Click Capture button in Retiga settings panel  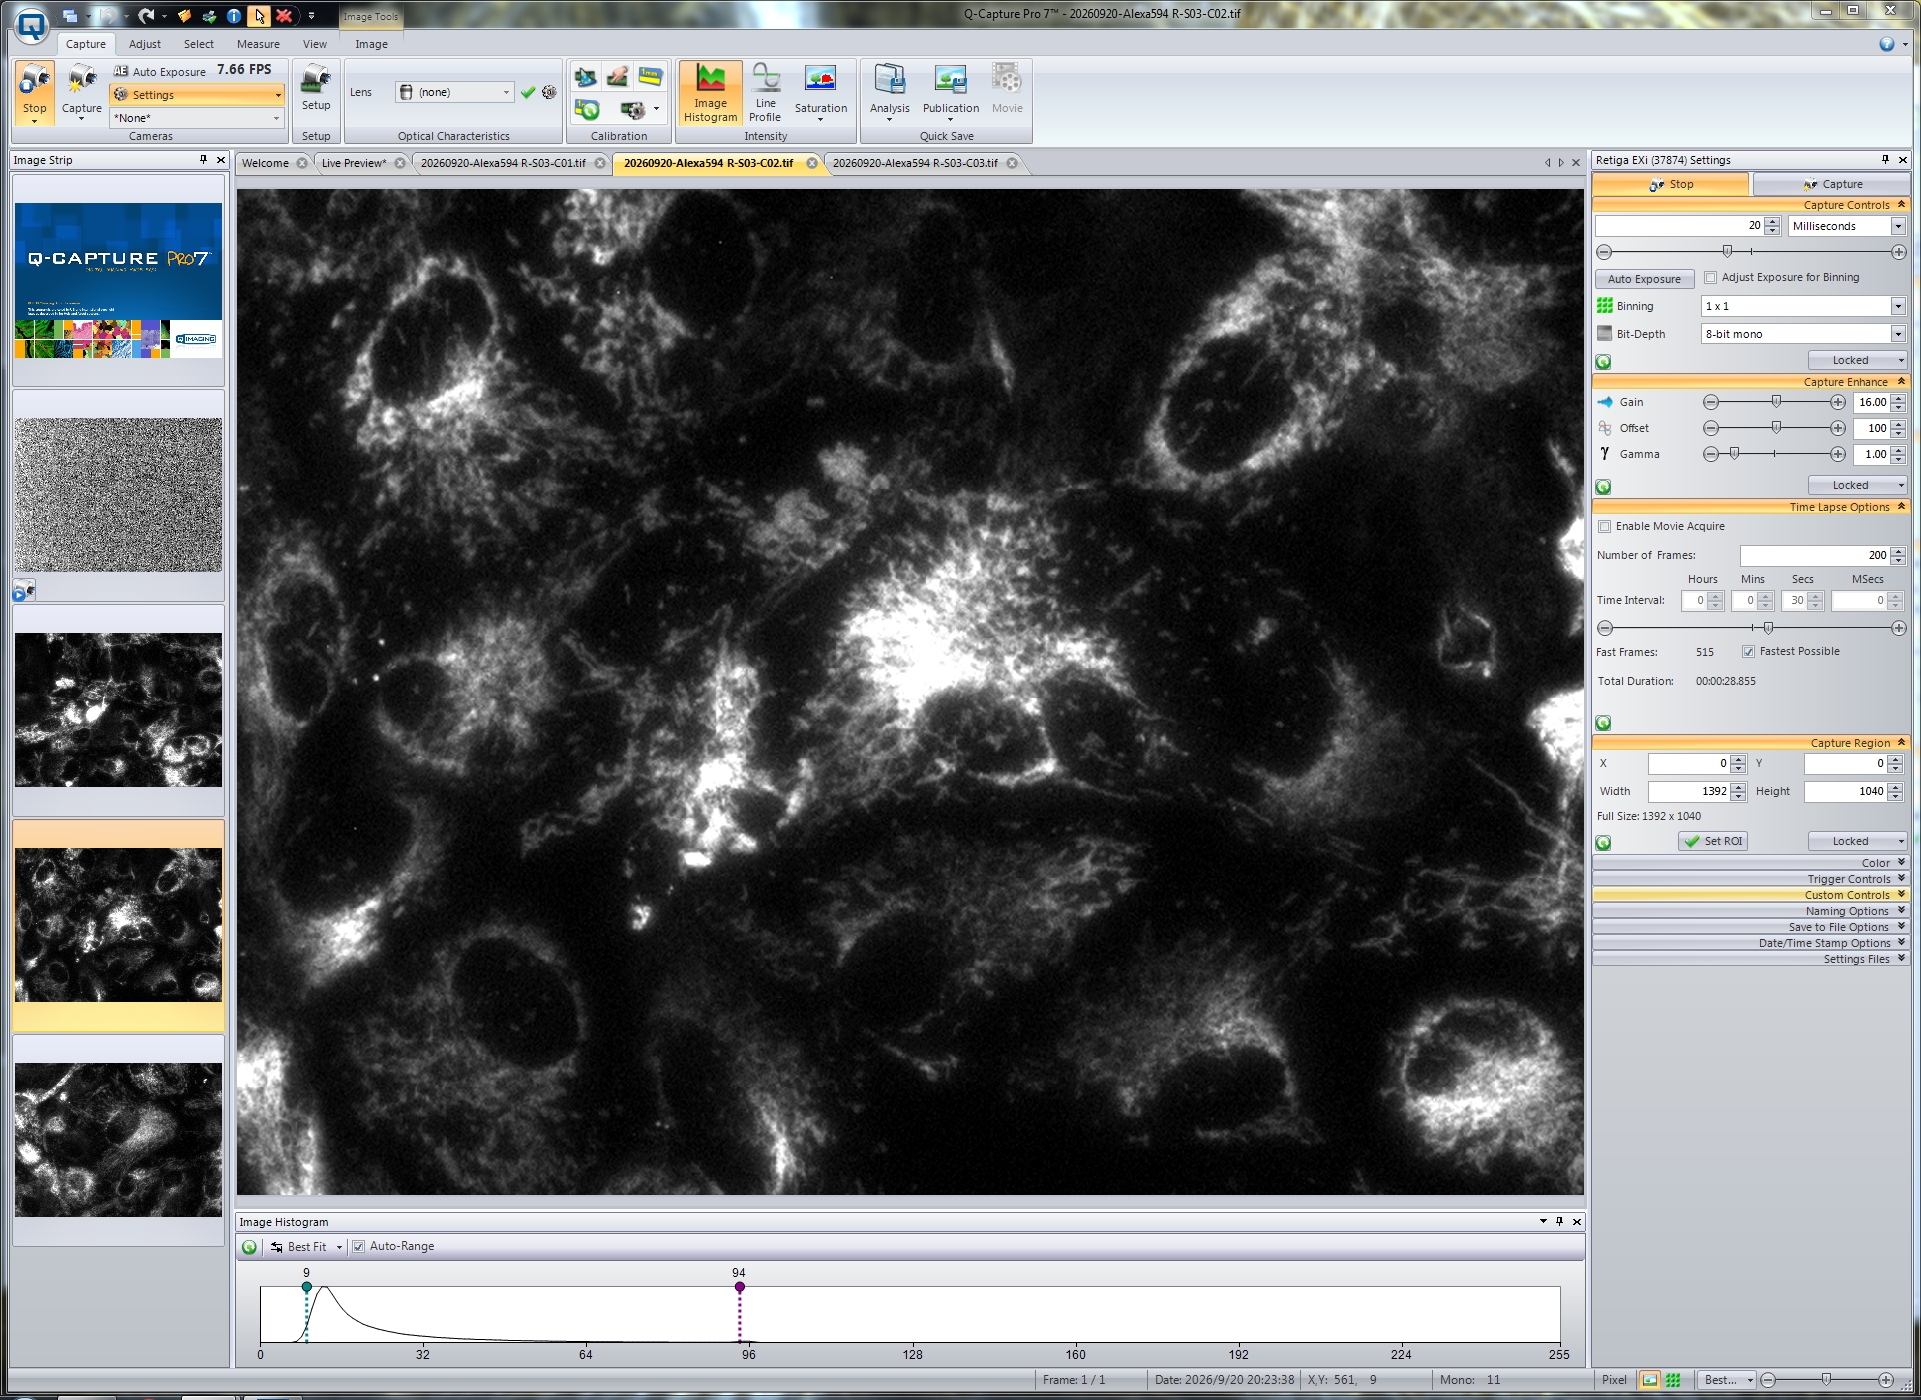(1832, 184)
